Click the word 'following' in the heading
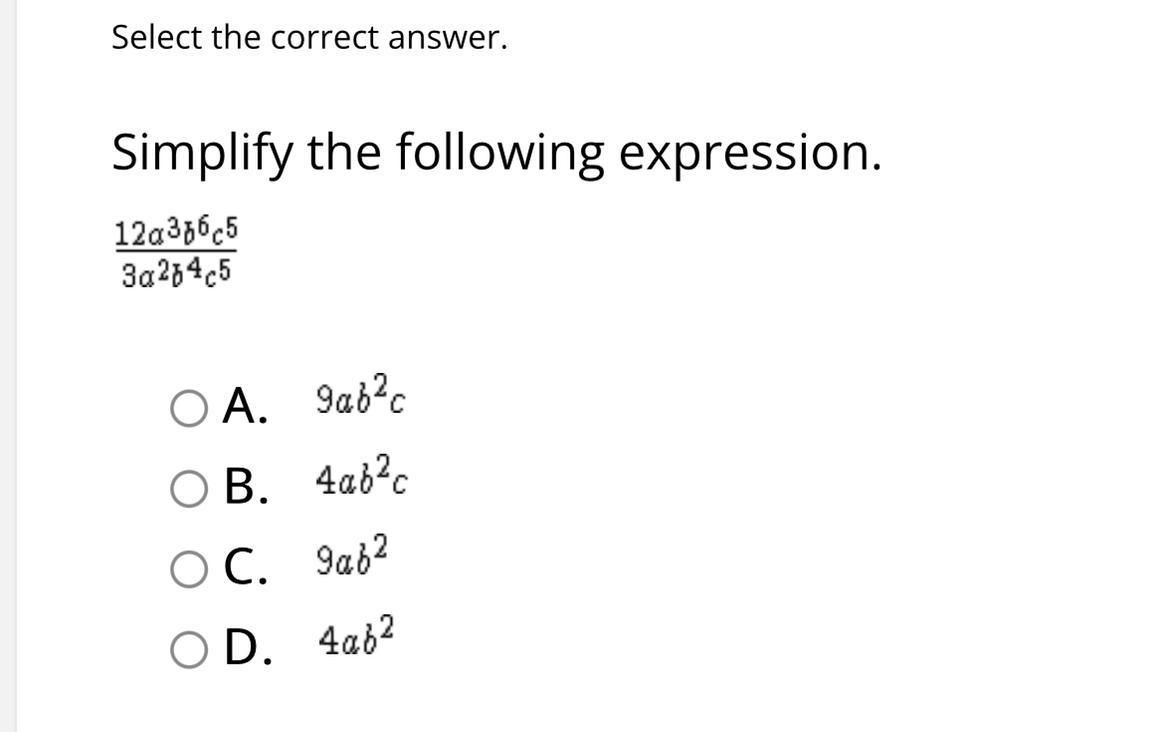Image resolution: width=1164 pixels, height=732 pixels. (500, 154)
